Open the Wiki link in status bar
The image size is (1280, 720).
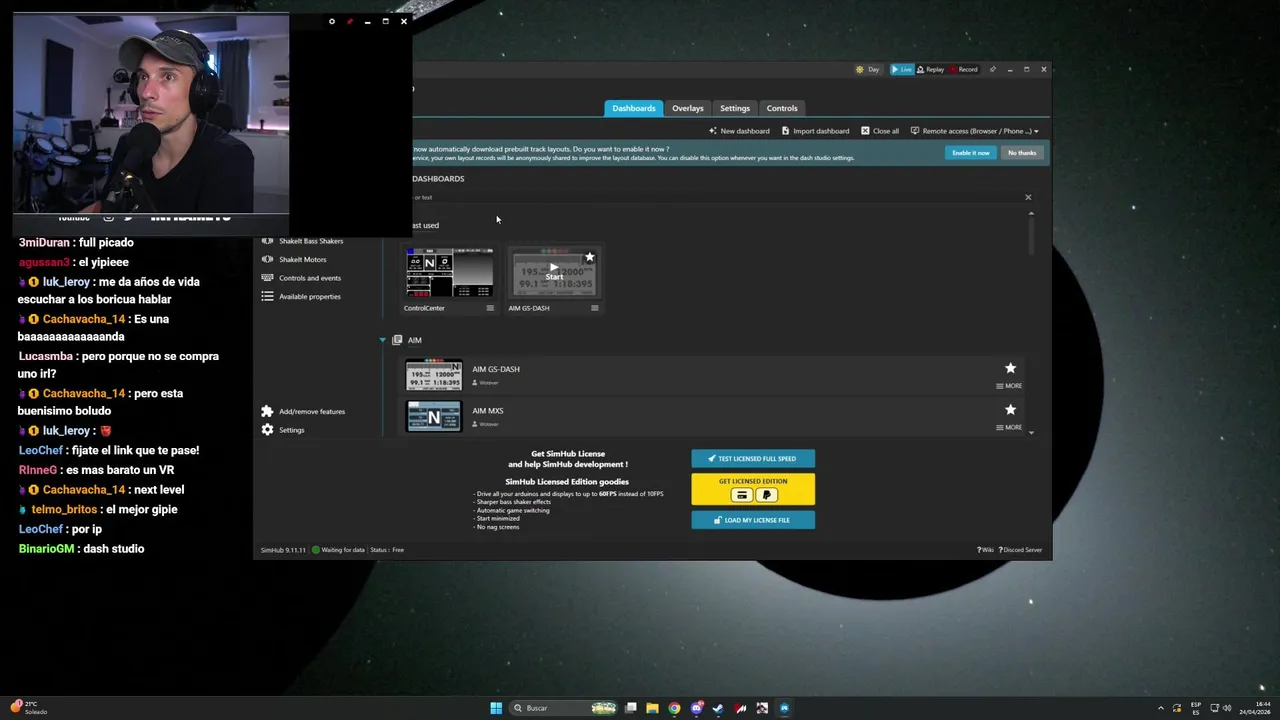tap(986, 550)
